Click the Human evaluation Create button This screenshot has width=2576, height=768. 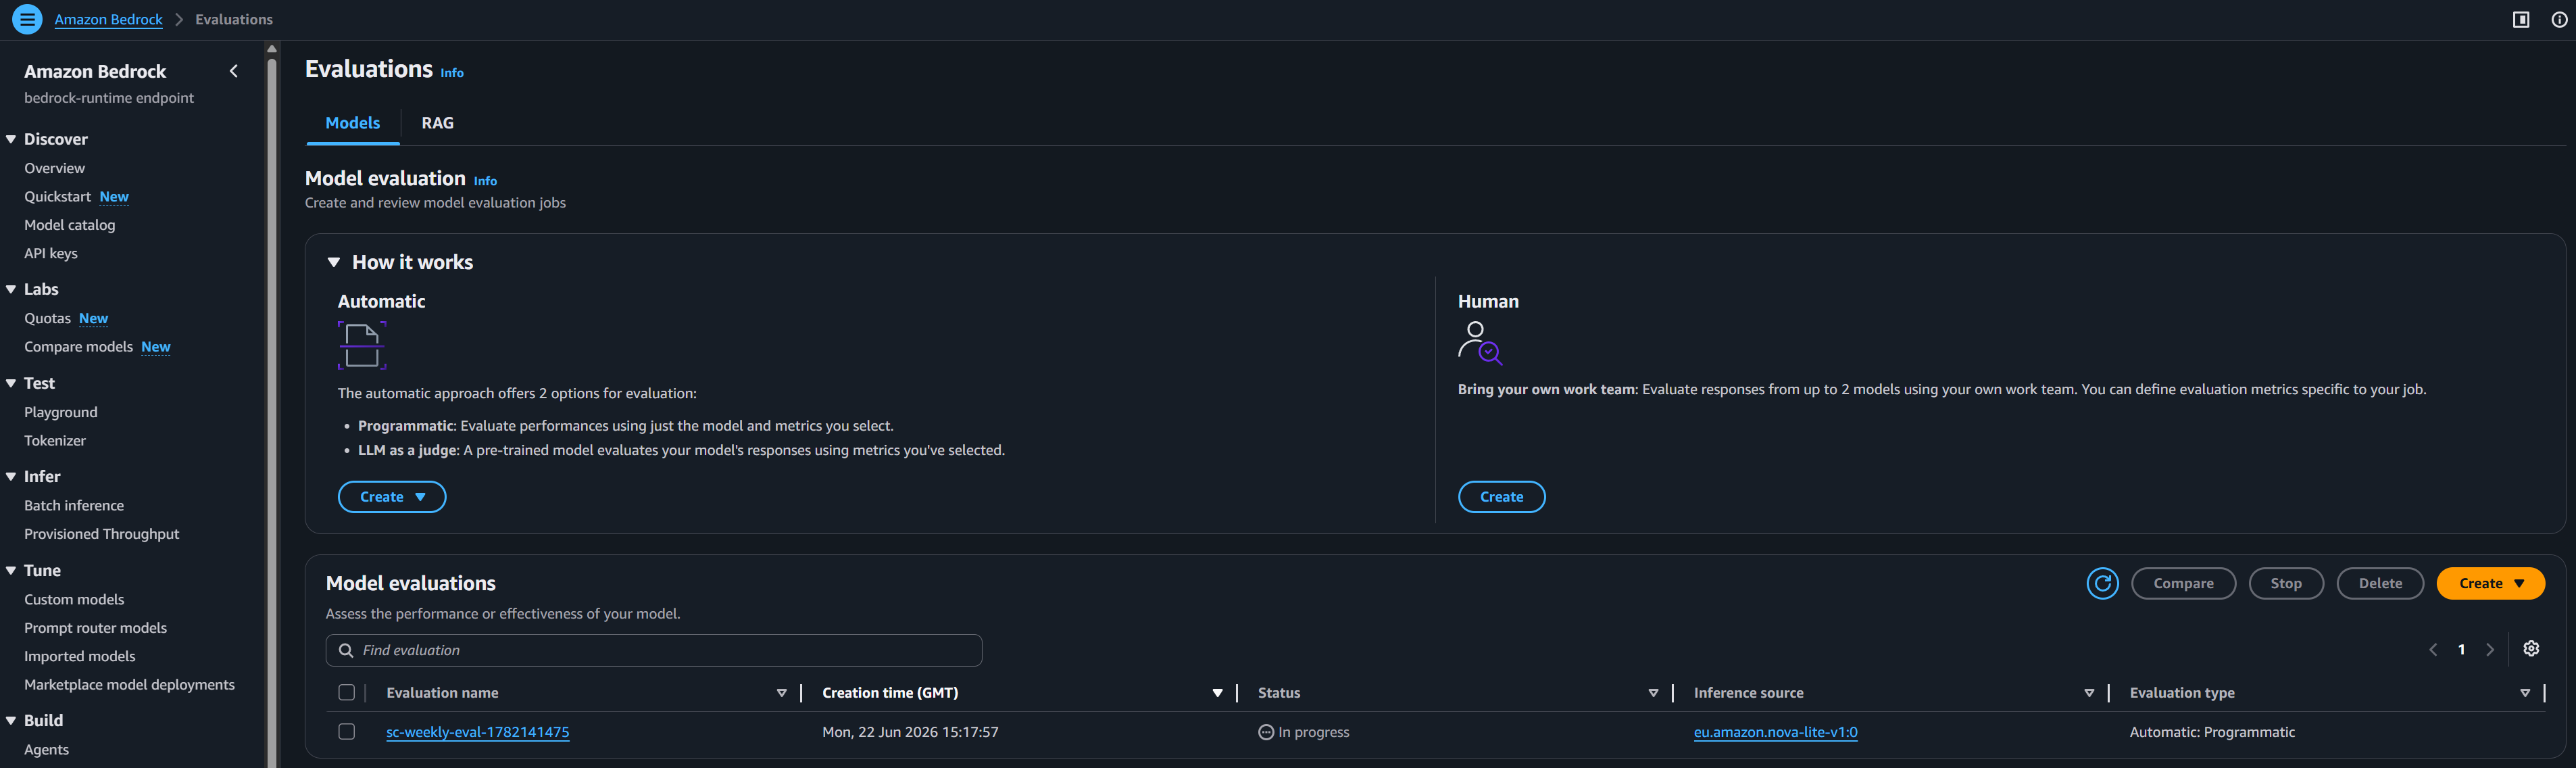(1501, 497)
